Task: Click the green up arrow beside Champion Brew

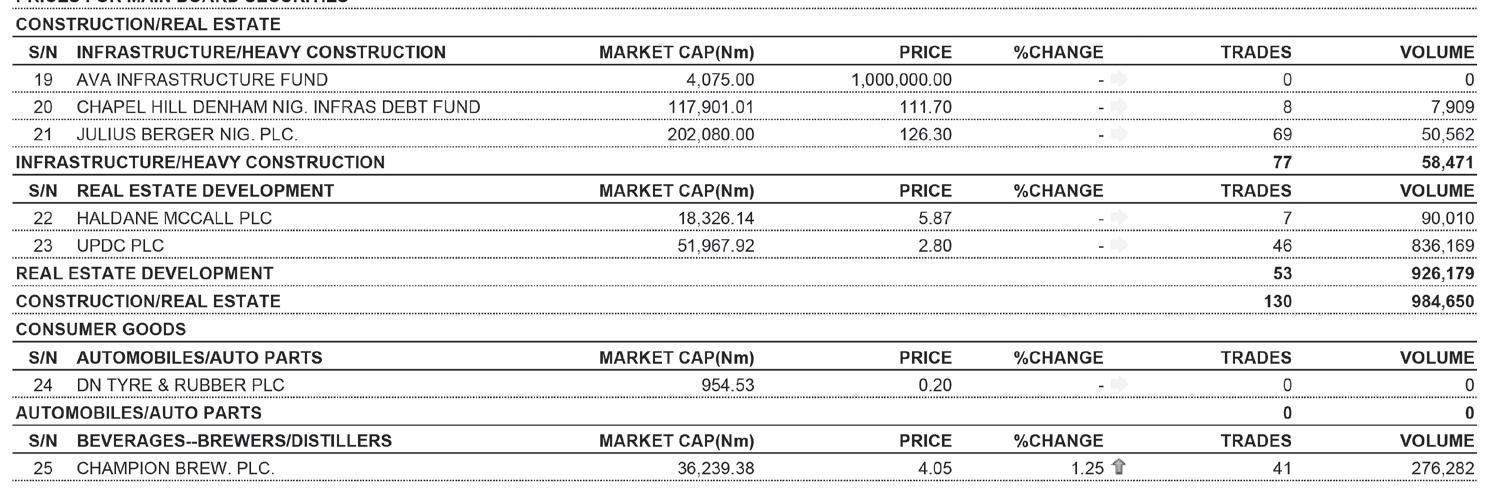Action: point(1119,467)
